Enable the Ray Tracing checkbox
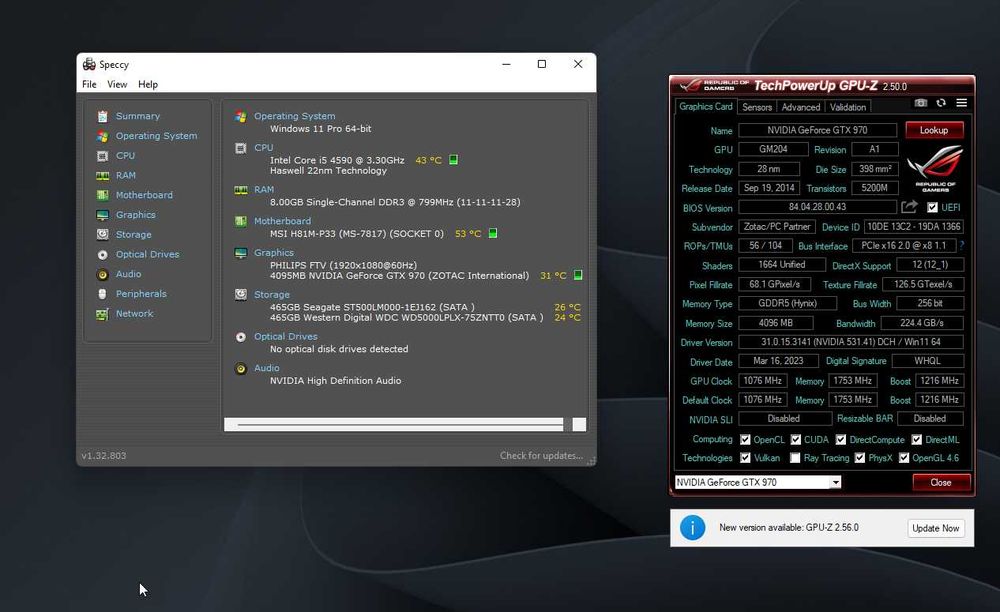Image resolution: width=1000 pixels, height=612 pixels. pos(795,458)
